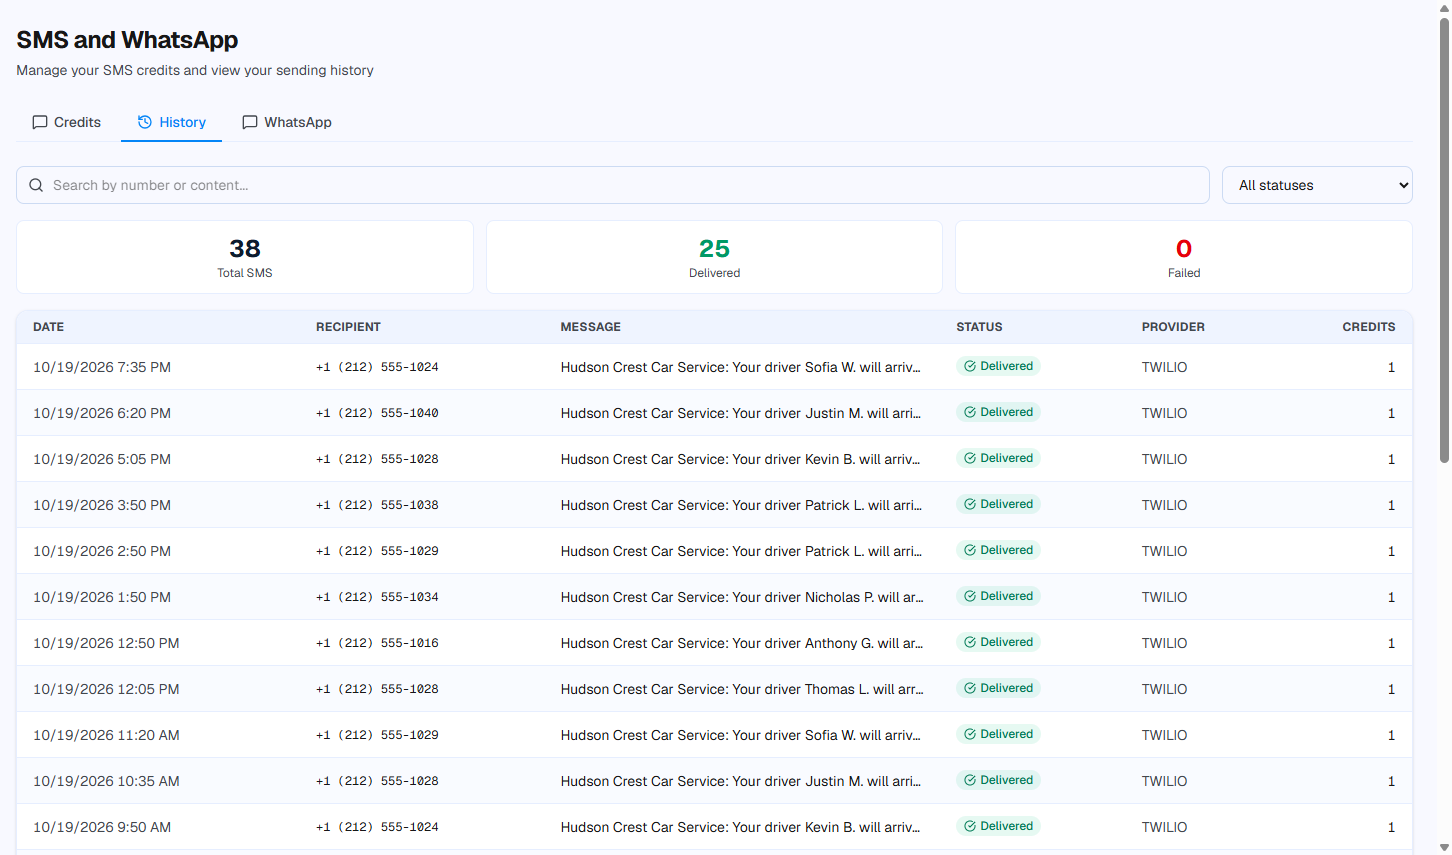Focus the search by number or content field

[613, 185]
